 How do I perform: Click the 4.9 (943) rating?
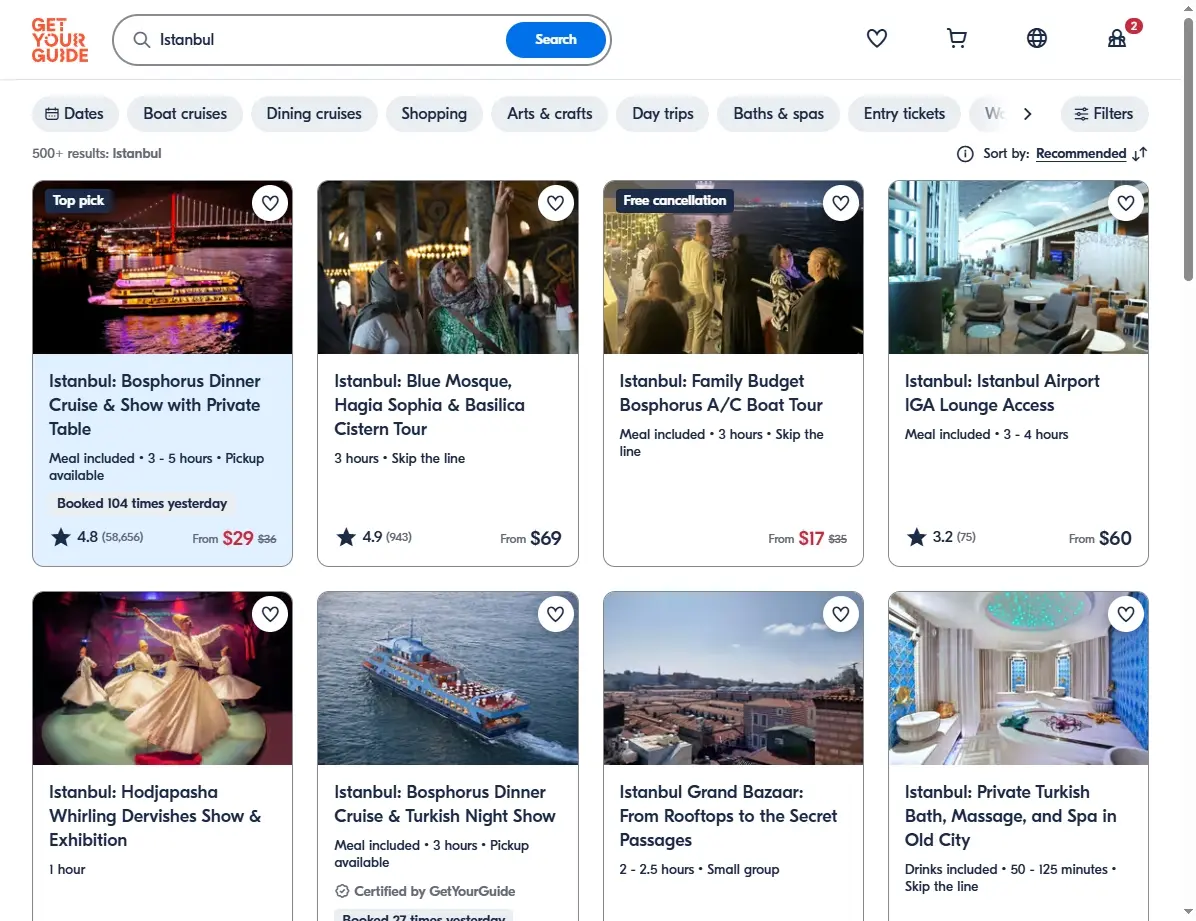point(375,537)
